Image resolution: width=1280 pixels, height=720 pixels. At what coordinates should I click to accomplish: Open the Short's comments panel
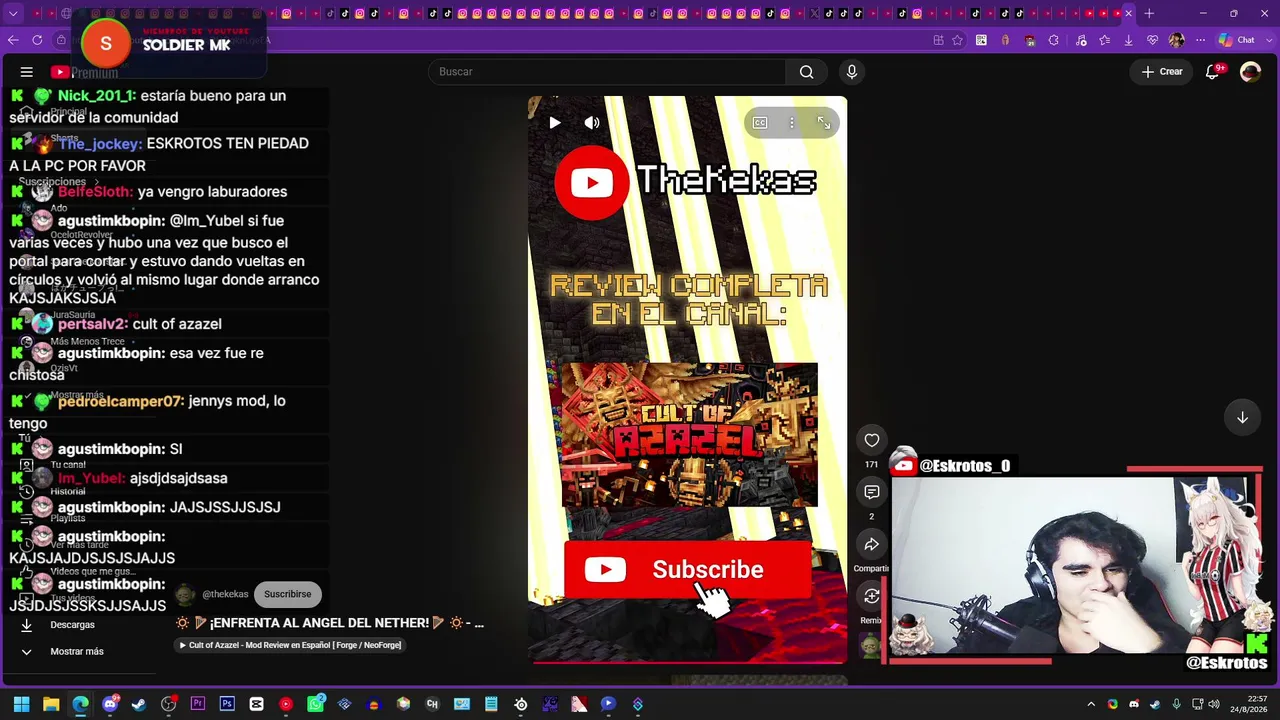click(872, 492)
